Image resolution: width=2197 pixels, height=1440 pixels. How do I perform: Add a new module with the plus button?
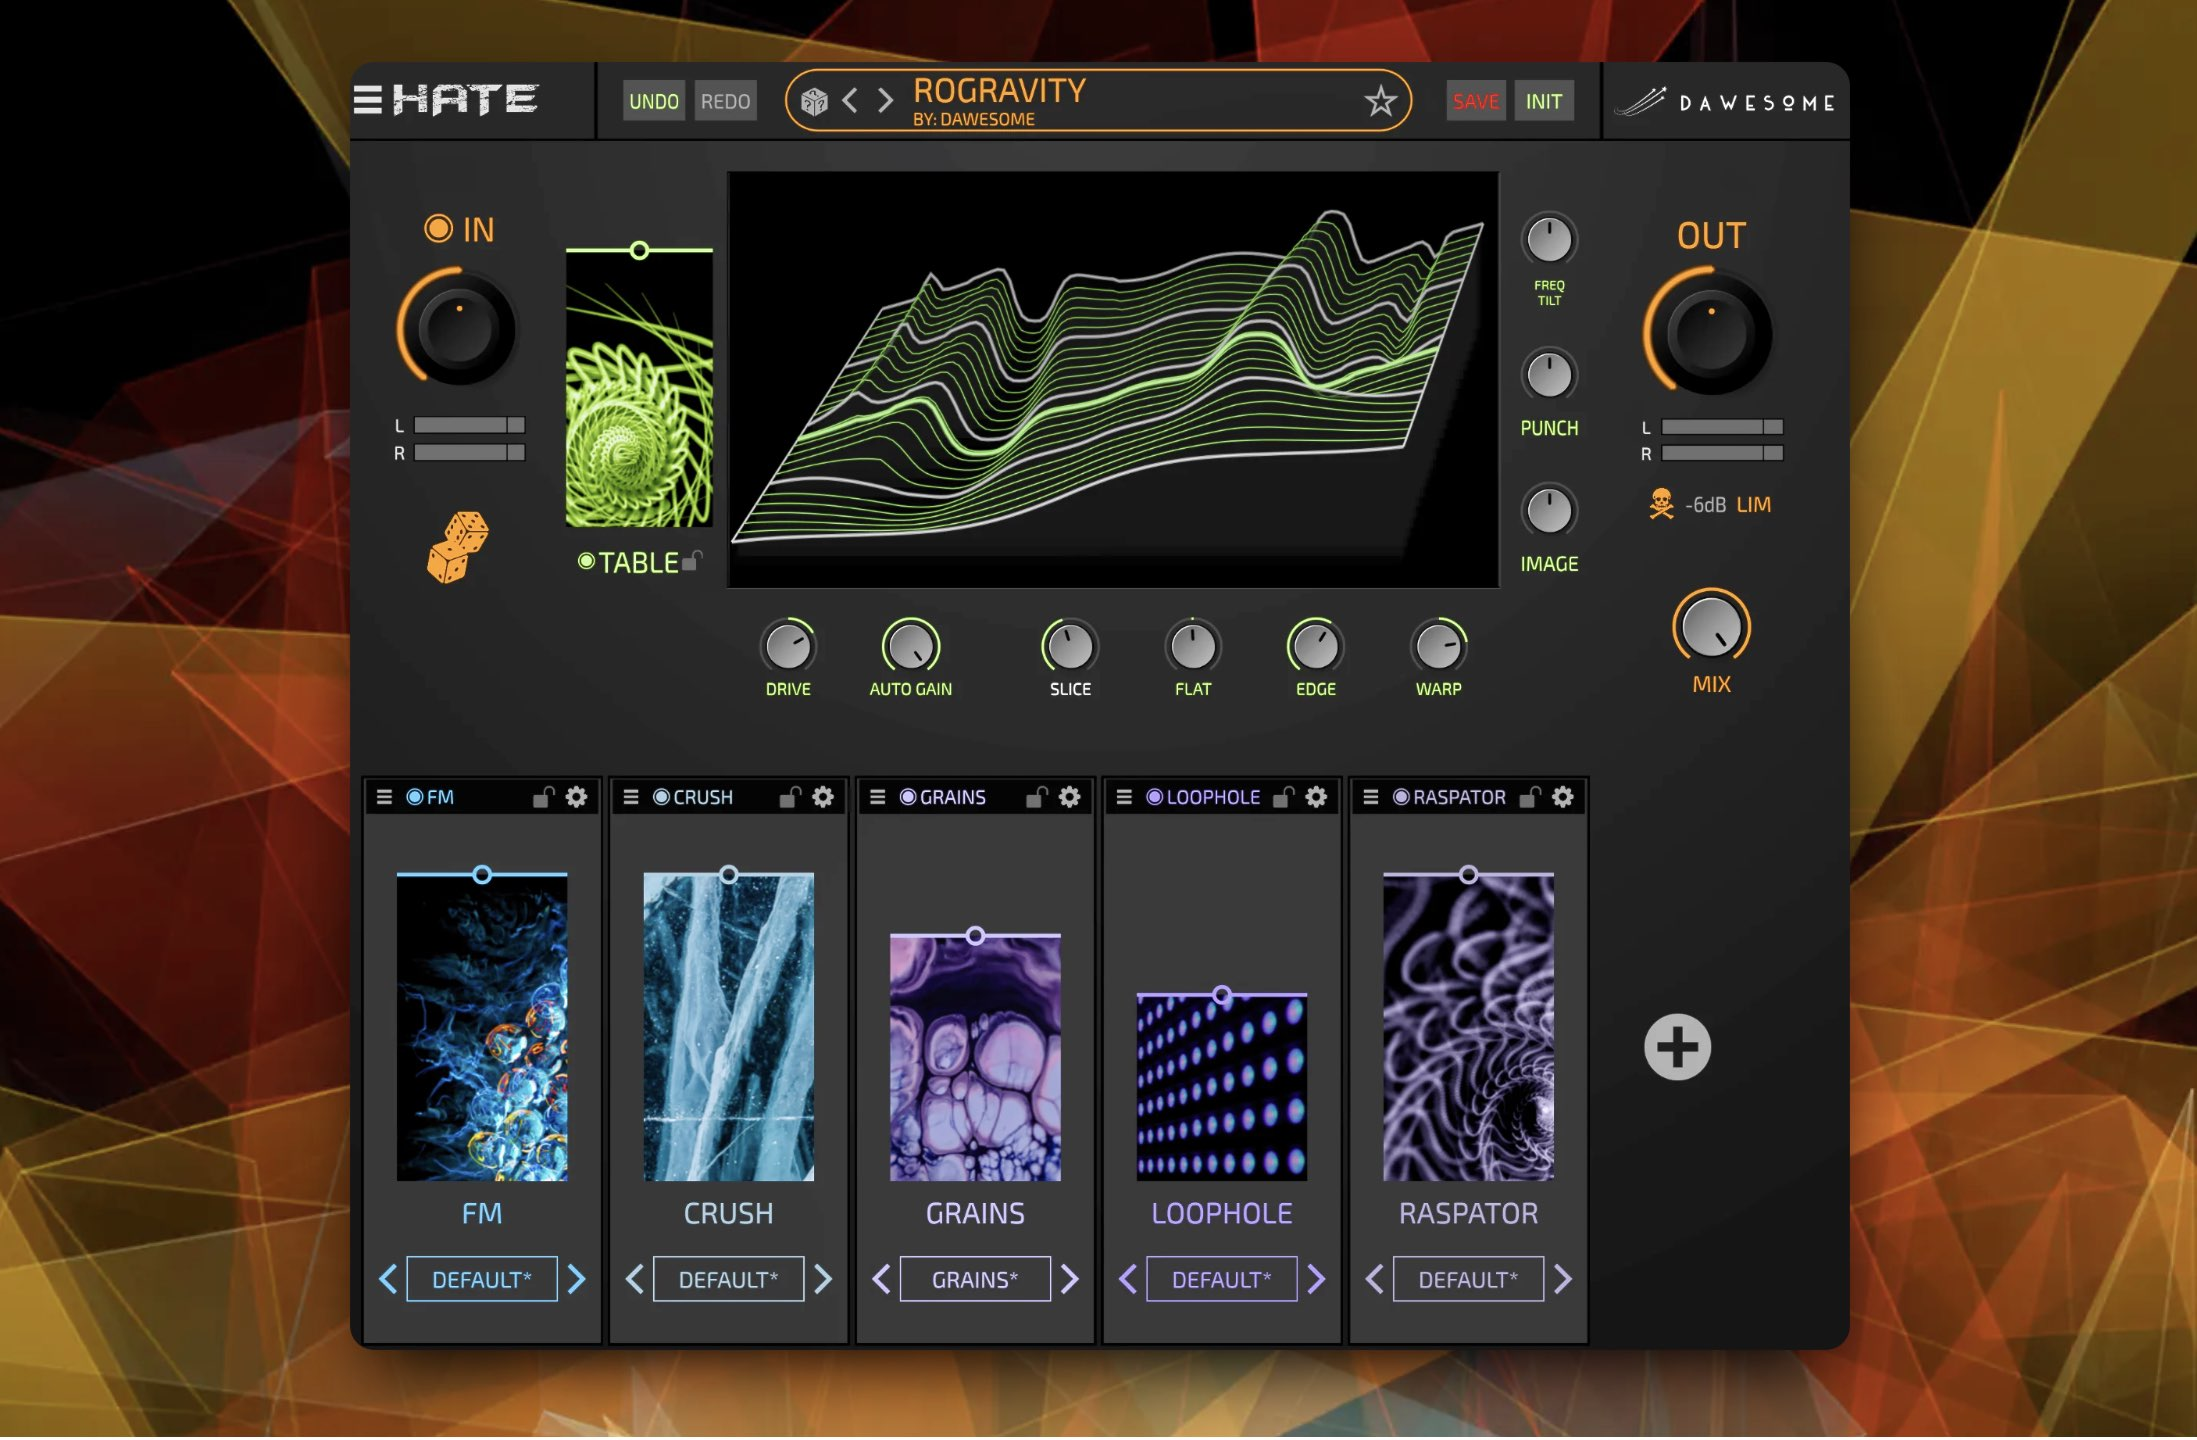pos(1677,1047)
